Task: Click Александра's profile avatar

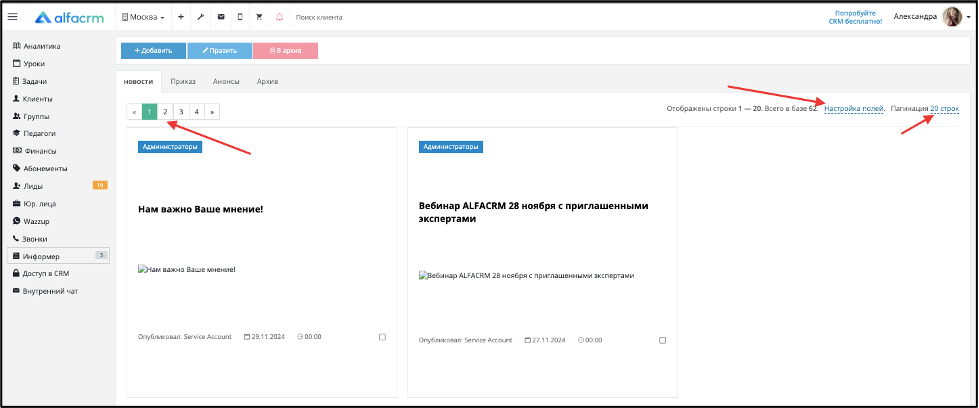Action: (x=952, y=17)
